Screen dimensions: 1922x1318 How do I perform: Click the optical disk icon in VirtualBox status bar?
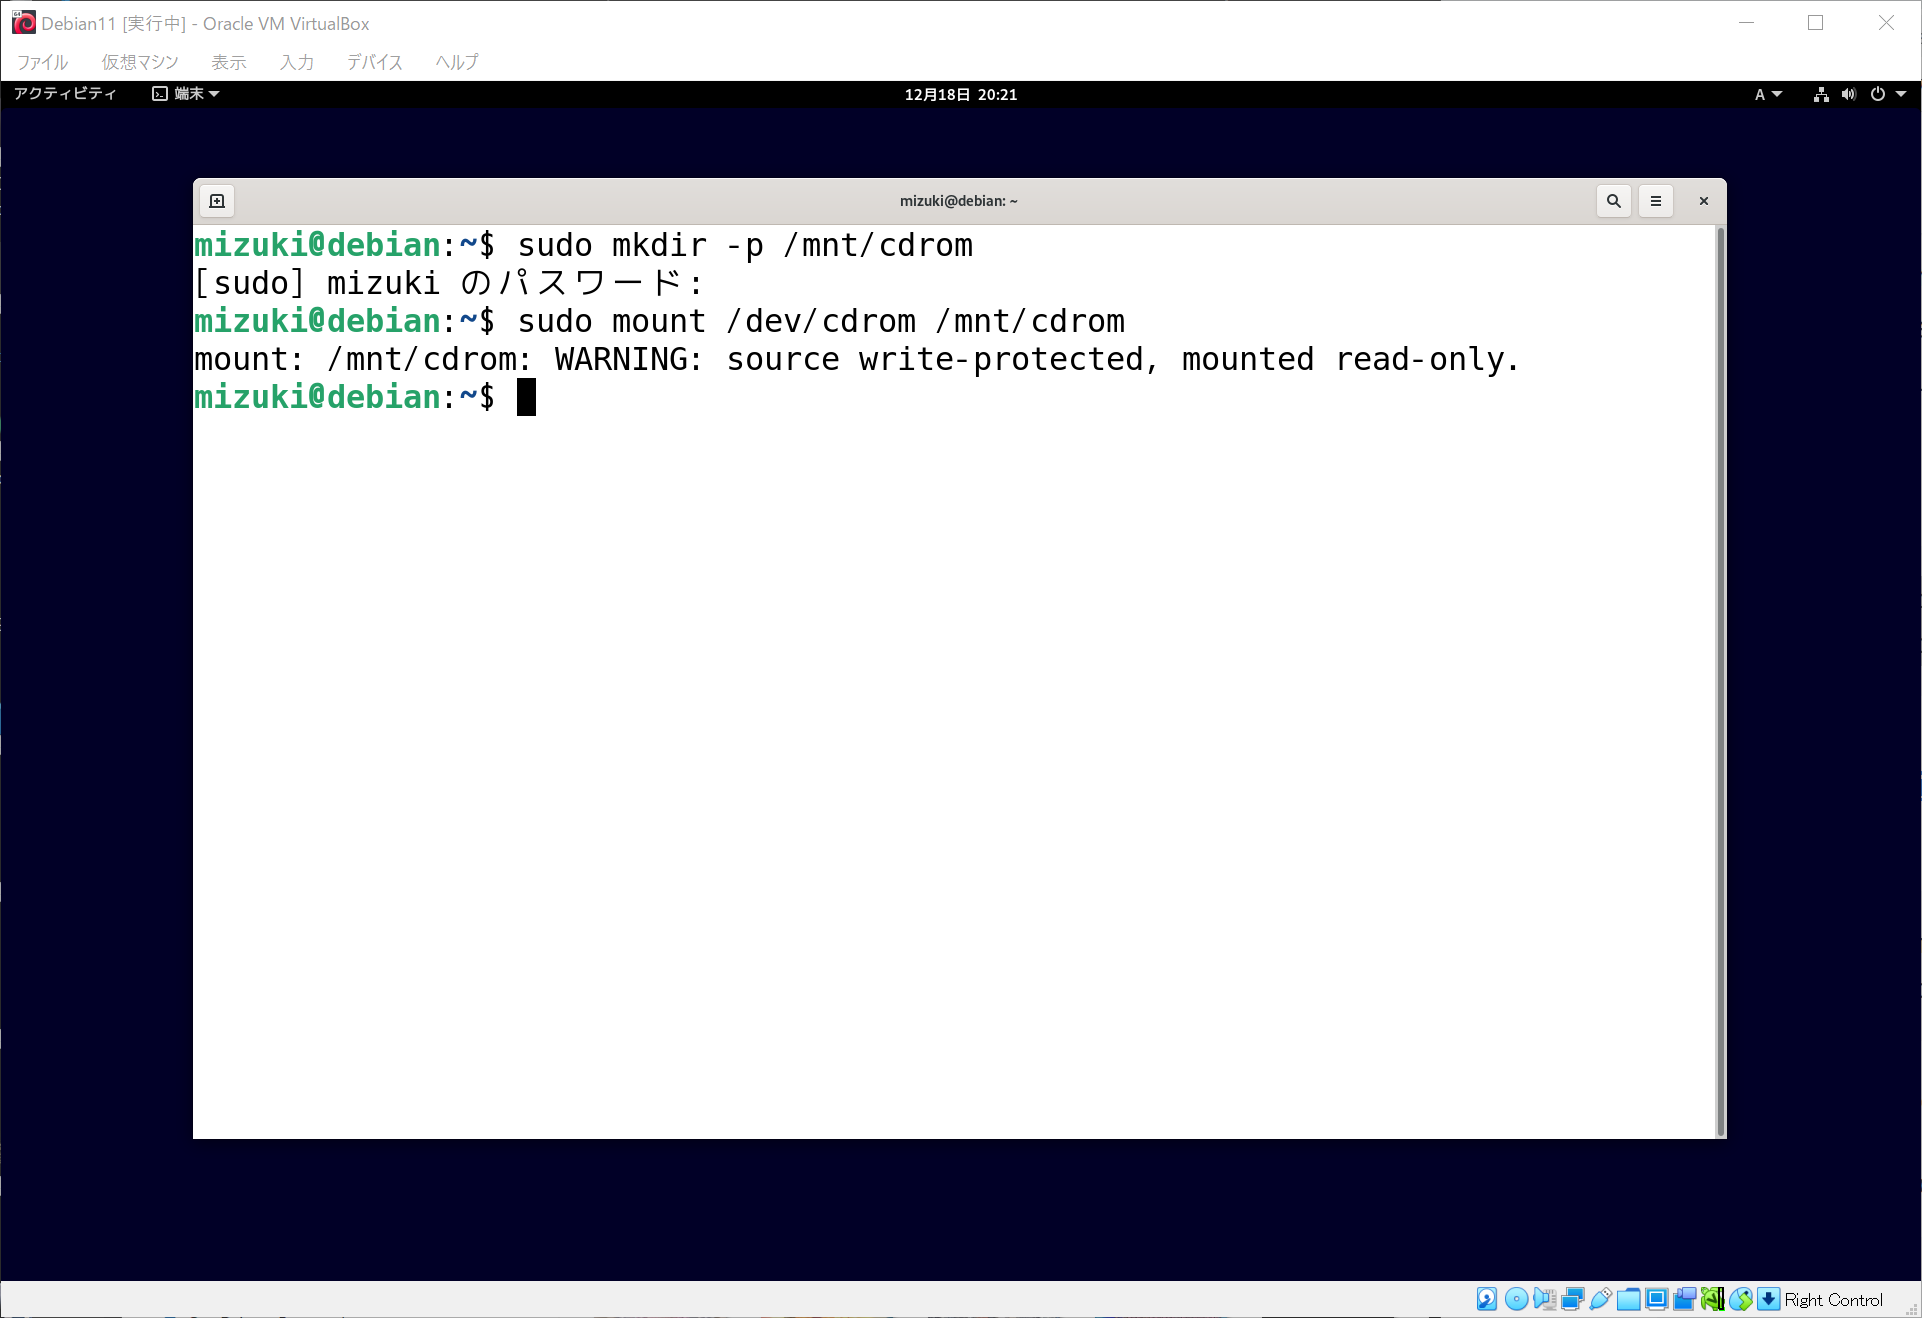1516,1299
